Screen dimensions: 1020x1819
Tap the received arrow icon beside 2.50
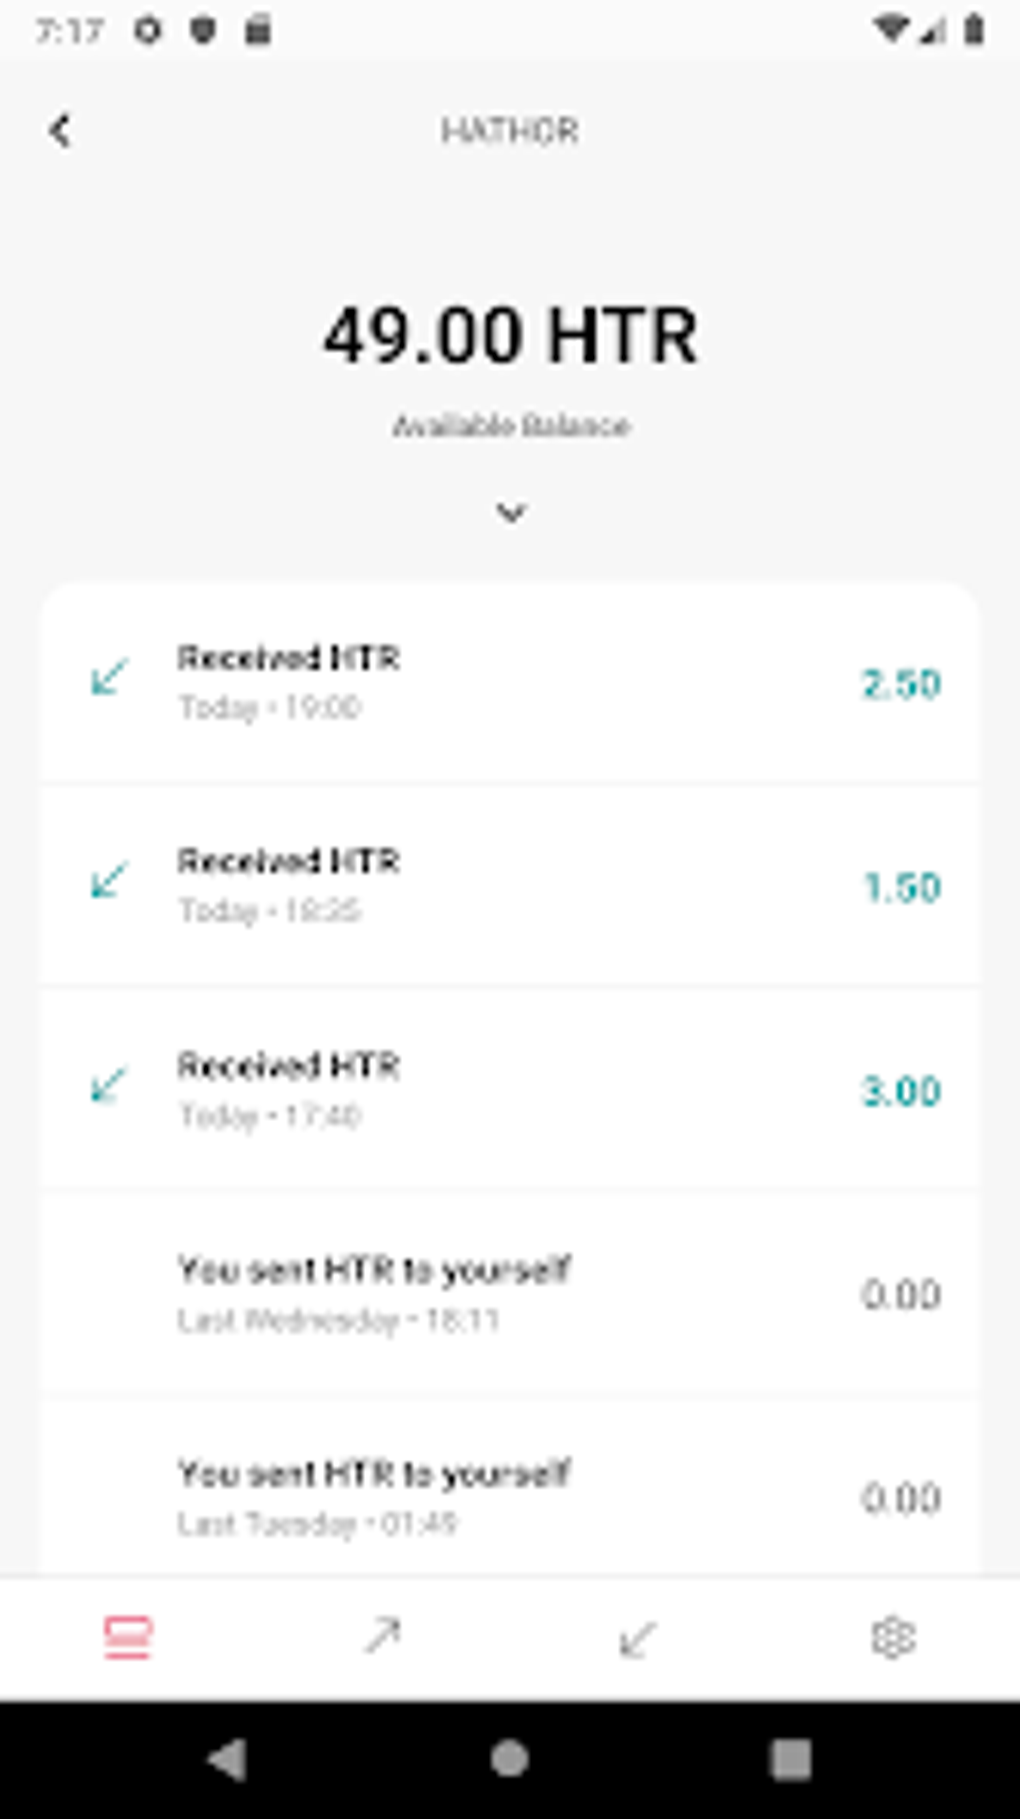coord(108,677)
